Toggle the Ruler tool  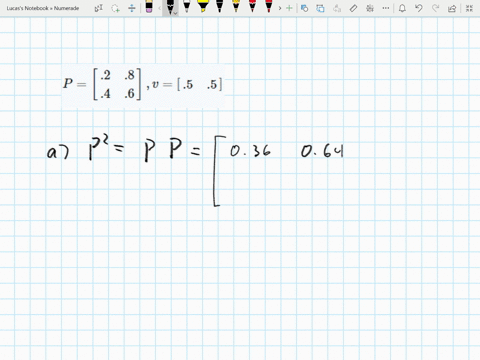tap(353, 8)
